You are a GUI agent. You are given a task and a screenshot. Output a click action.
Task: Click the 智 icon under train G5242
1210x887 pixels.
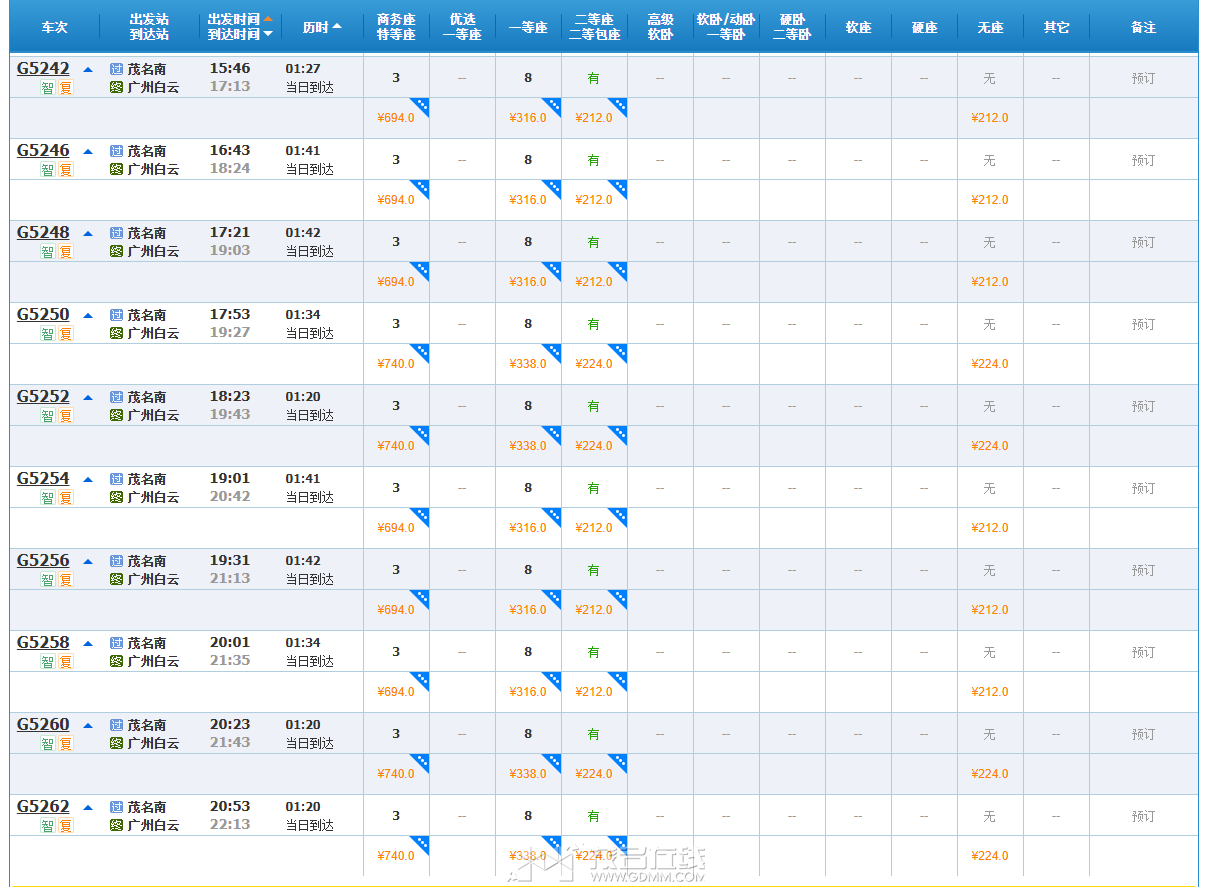[47, 87]
